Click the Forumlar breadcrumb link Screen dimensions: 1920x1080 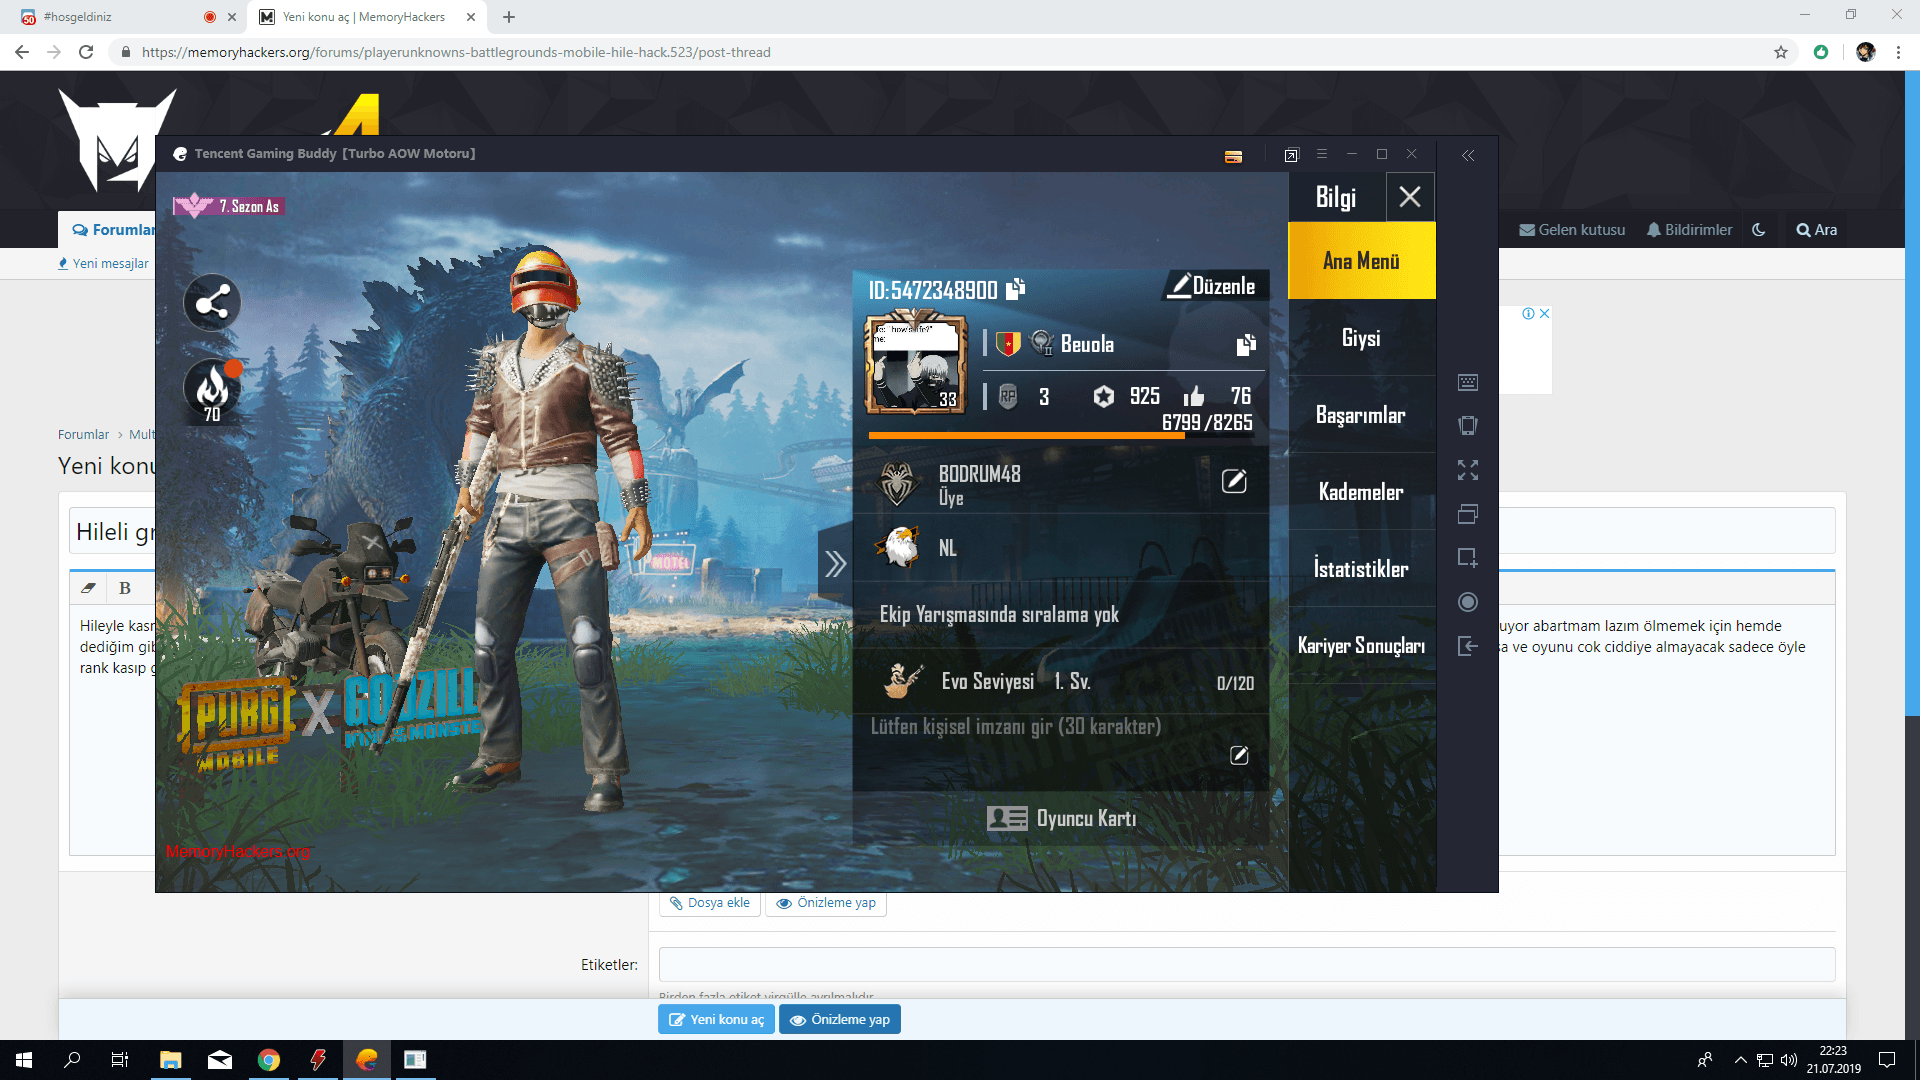83,435
